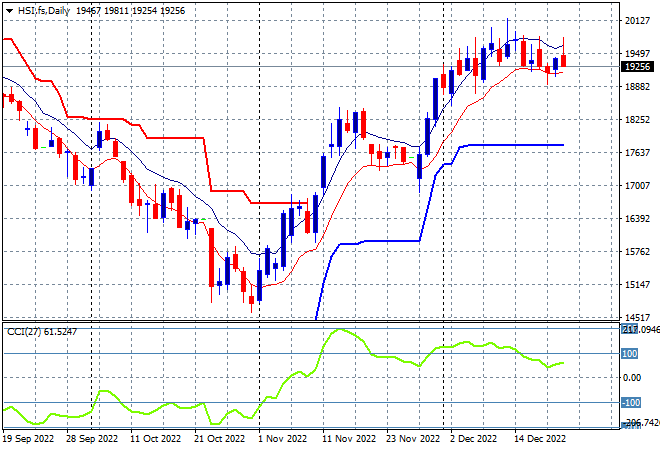Select the flat thick blue support line
Viewport: 660px width, 450px height.
point(516,145)
